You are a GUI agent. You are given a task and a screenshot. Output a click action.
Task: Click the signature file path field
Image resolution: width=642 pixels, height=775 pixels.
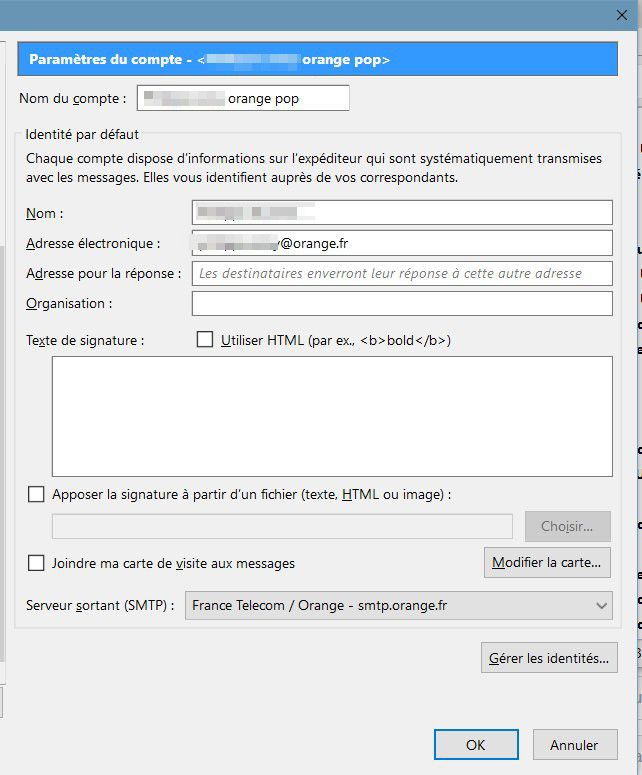tap(282, 526)
